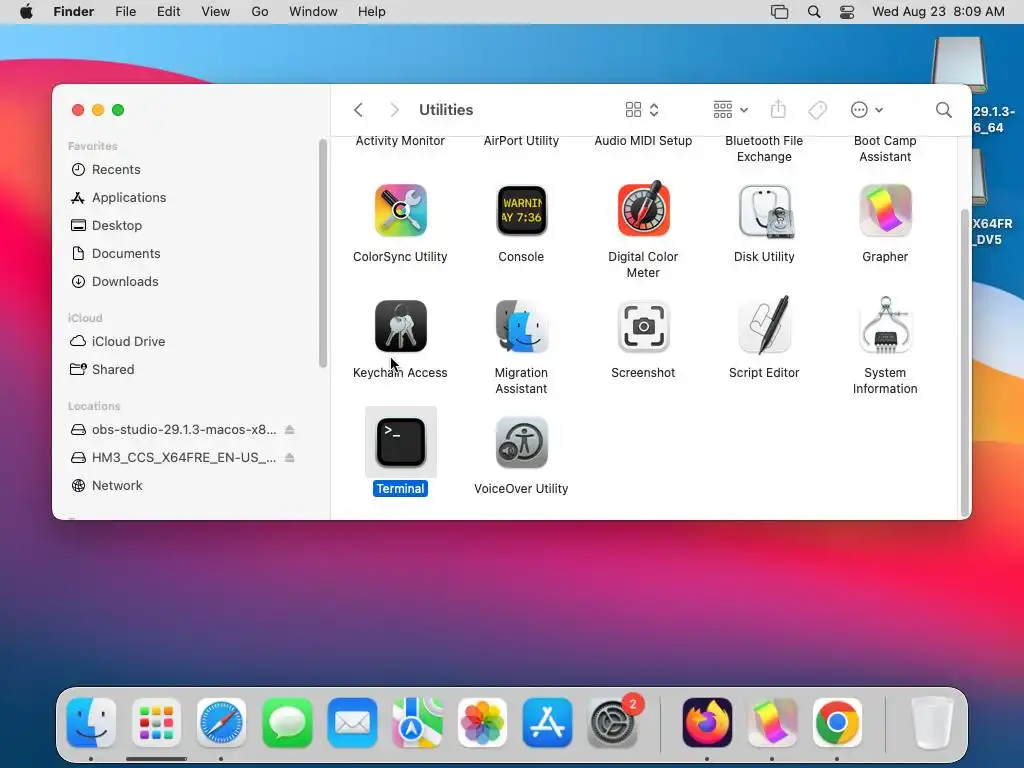Open the Edit menu
Screen dimensions: 1024x768
point(168,12)
